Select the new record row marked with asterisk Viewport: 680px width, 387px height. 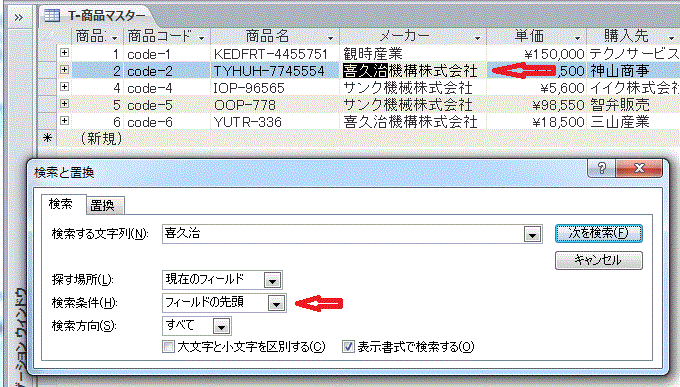[47, 138]
